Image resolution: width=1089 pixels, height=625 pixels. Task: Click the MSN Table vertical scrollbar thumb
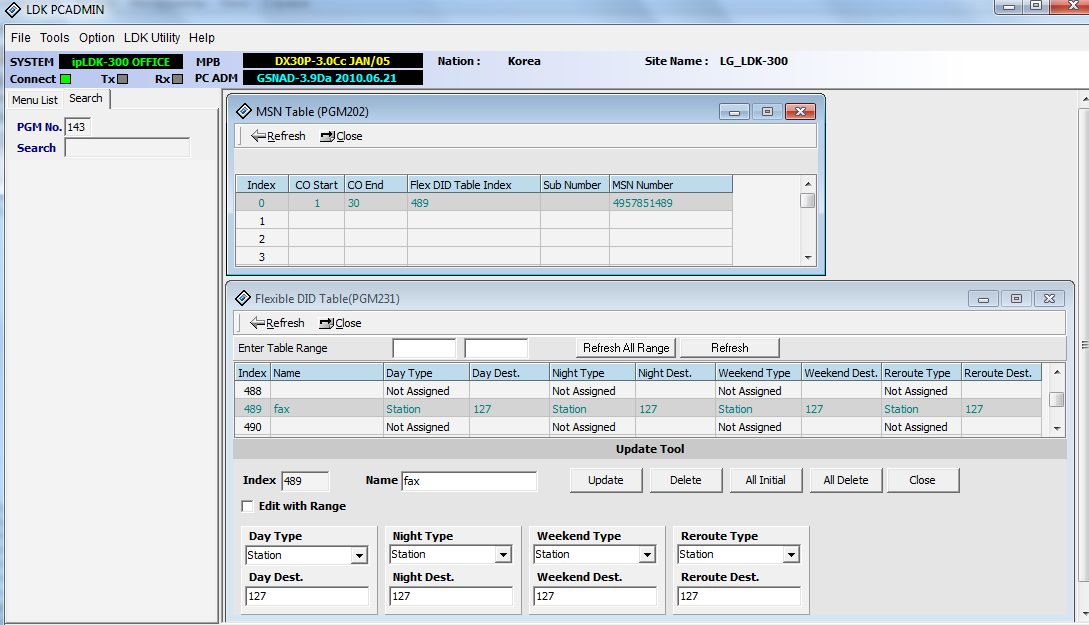[x=808, y=200]
